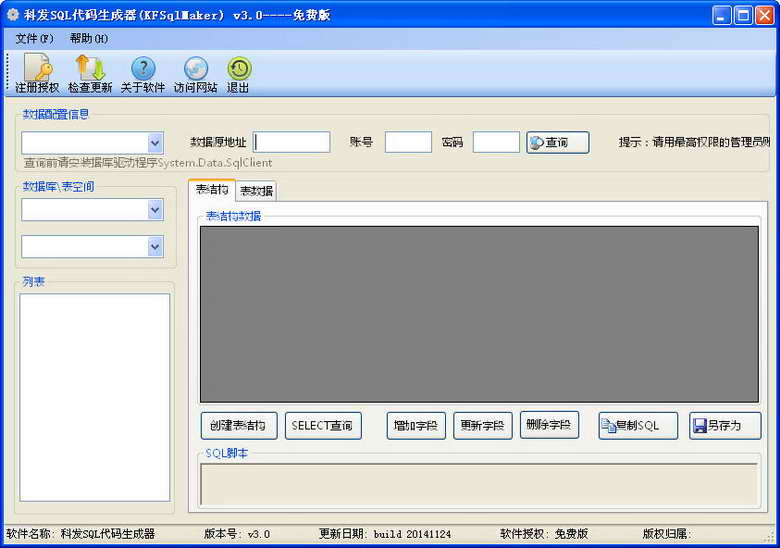Click the 查询 query button
The height and width of the screenshot is (548, 780).
click(558, 143)
